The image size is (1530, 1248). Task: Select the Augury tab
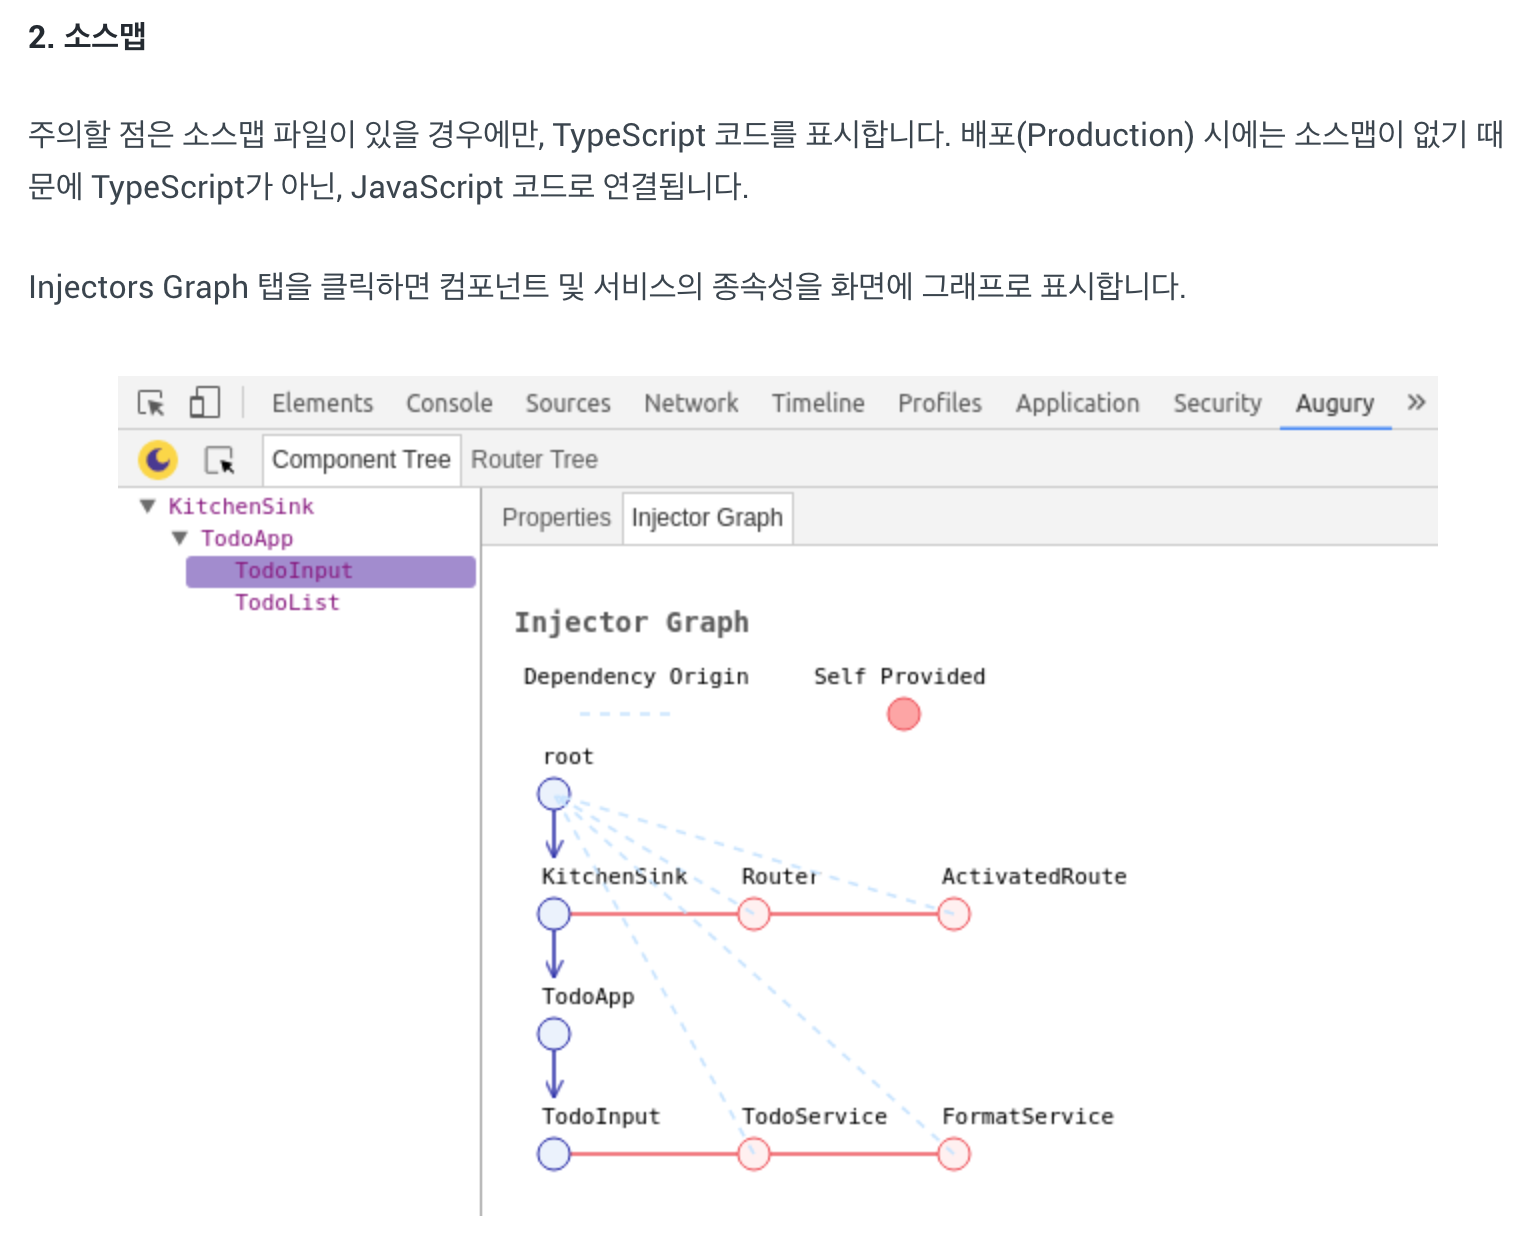point(1335,403)
